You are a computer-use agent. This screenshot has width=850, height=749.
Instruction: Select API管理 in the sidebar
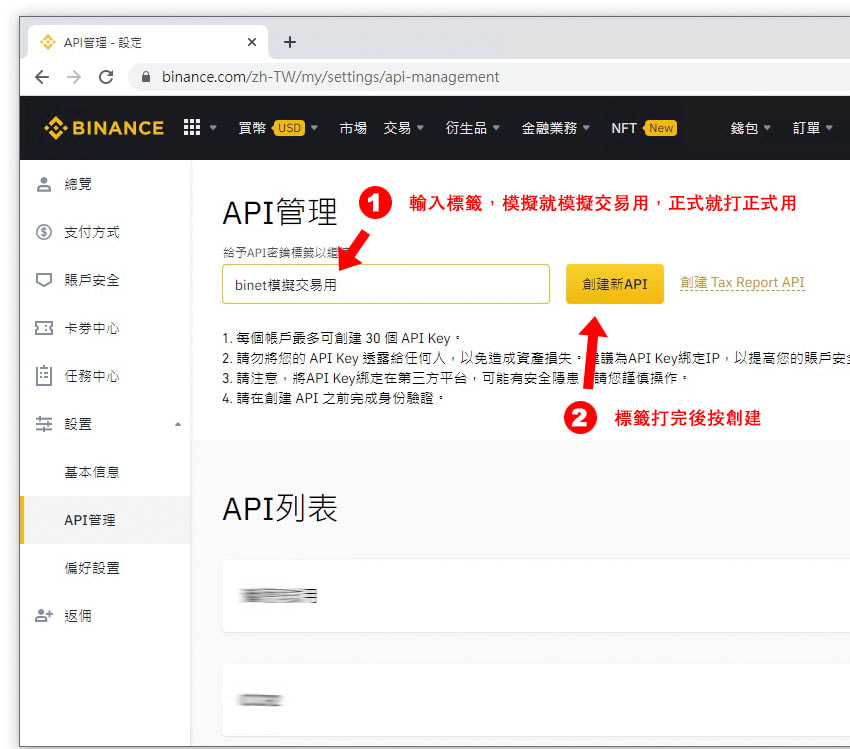click(x=105, y=520)
